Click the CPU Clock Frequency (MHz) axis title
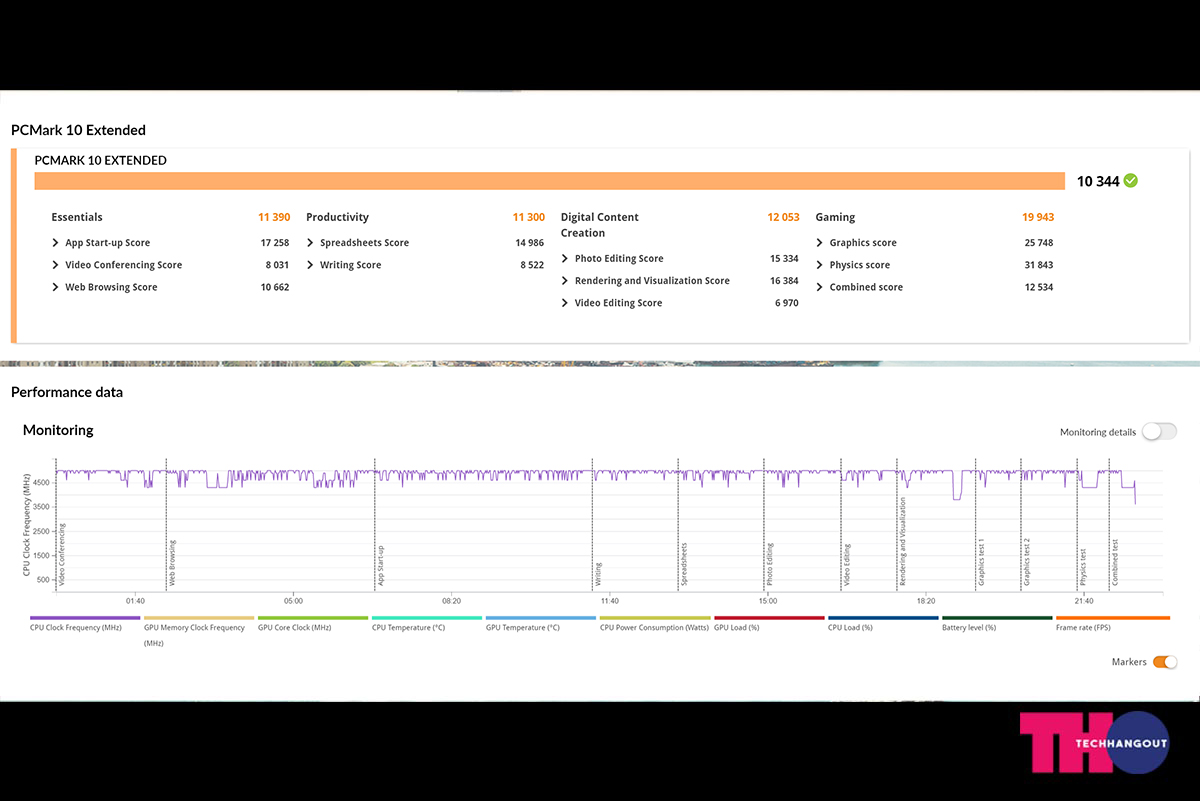 point(27,526)
